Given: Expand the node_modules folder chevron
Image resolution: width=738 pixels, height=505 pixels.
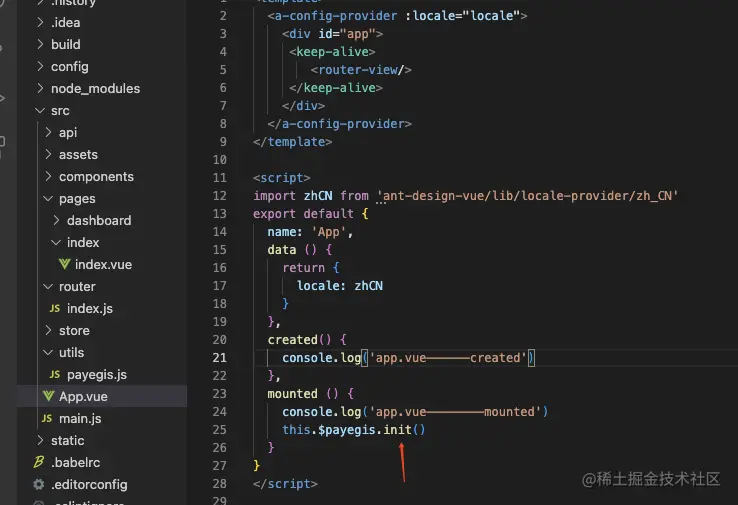Looking at the screenshot, I should click(40, 88).
